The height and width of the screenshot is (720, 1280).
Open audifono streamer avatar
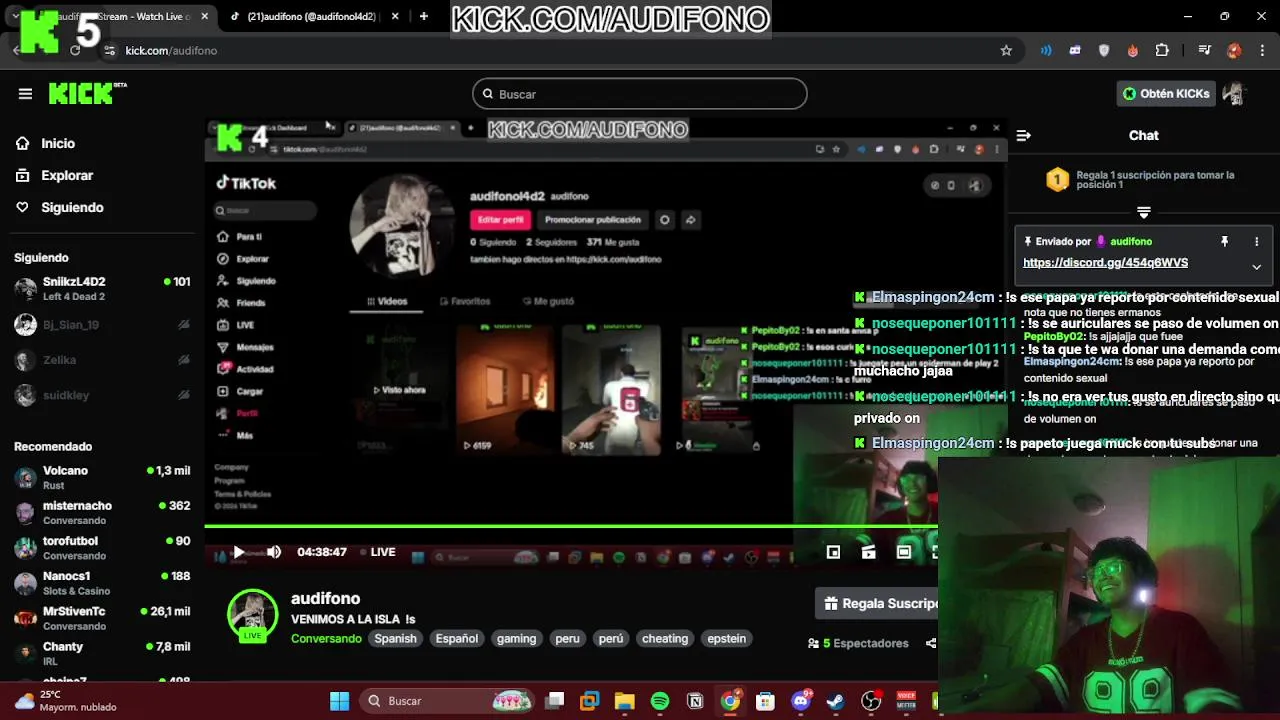tap(252, 615)
